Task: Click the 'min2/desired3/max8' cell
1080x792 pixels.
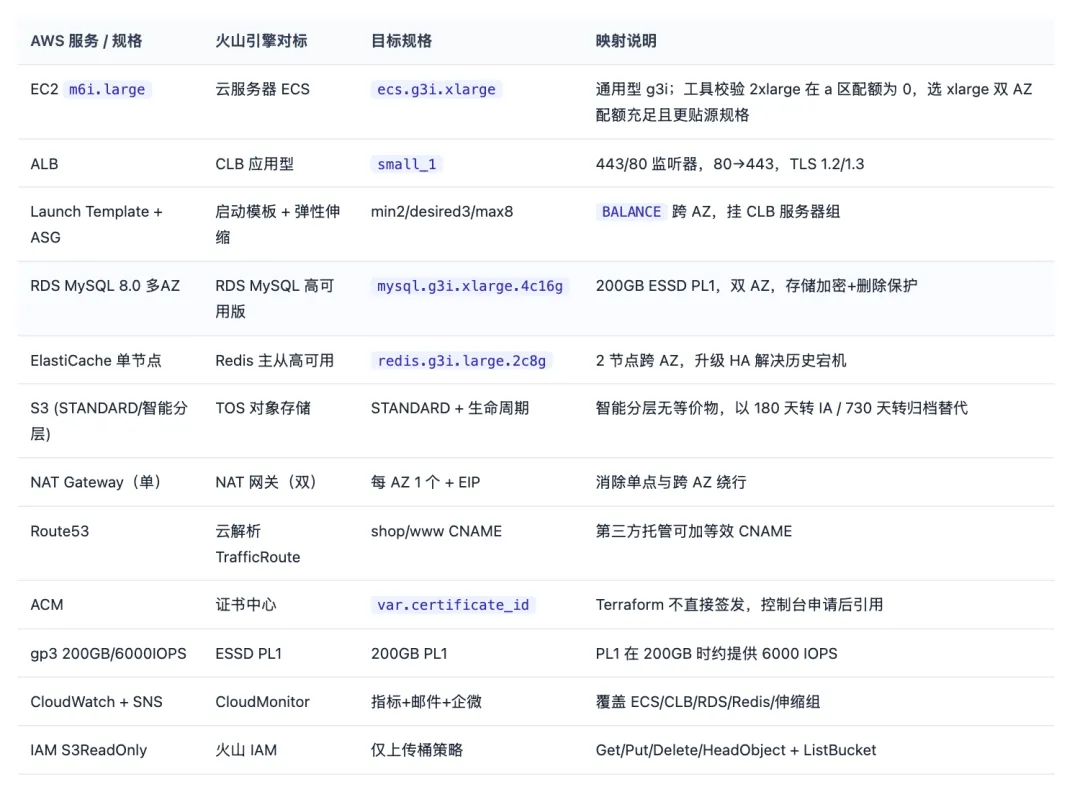Action: [x=442, y=211]
